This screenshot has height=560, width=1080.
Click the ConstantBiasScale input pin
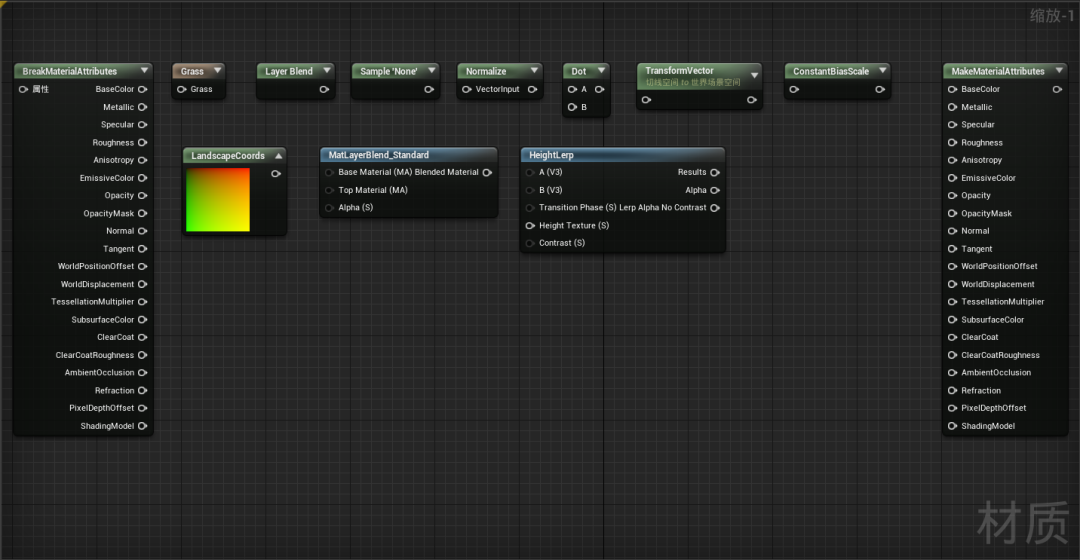(x=794, y=89)
